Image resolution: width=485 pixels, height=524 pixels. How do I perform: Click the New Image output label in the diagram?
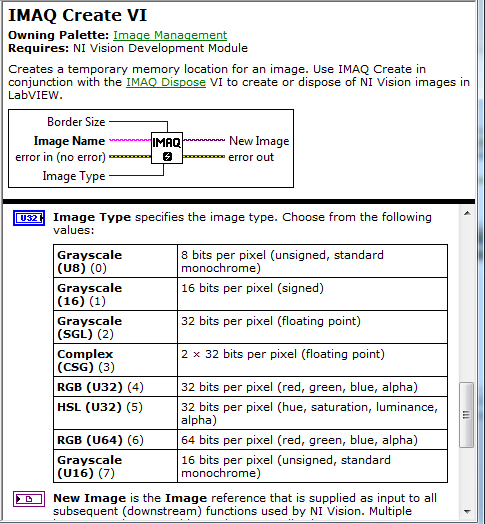[259, 141]
